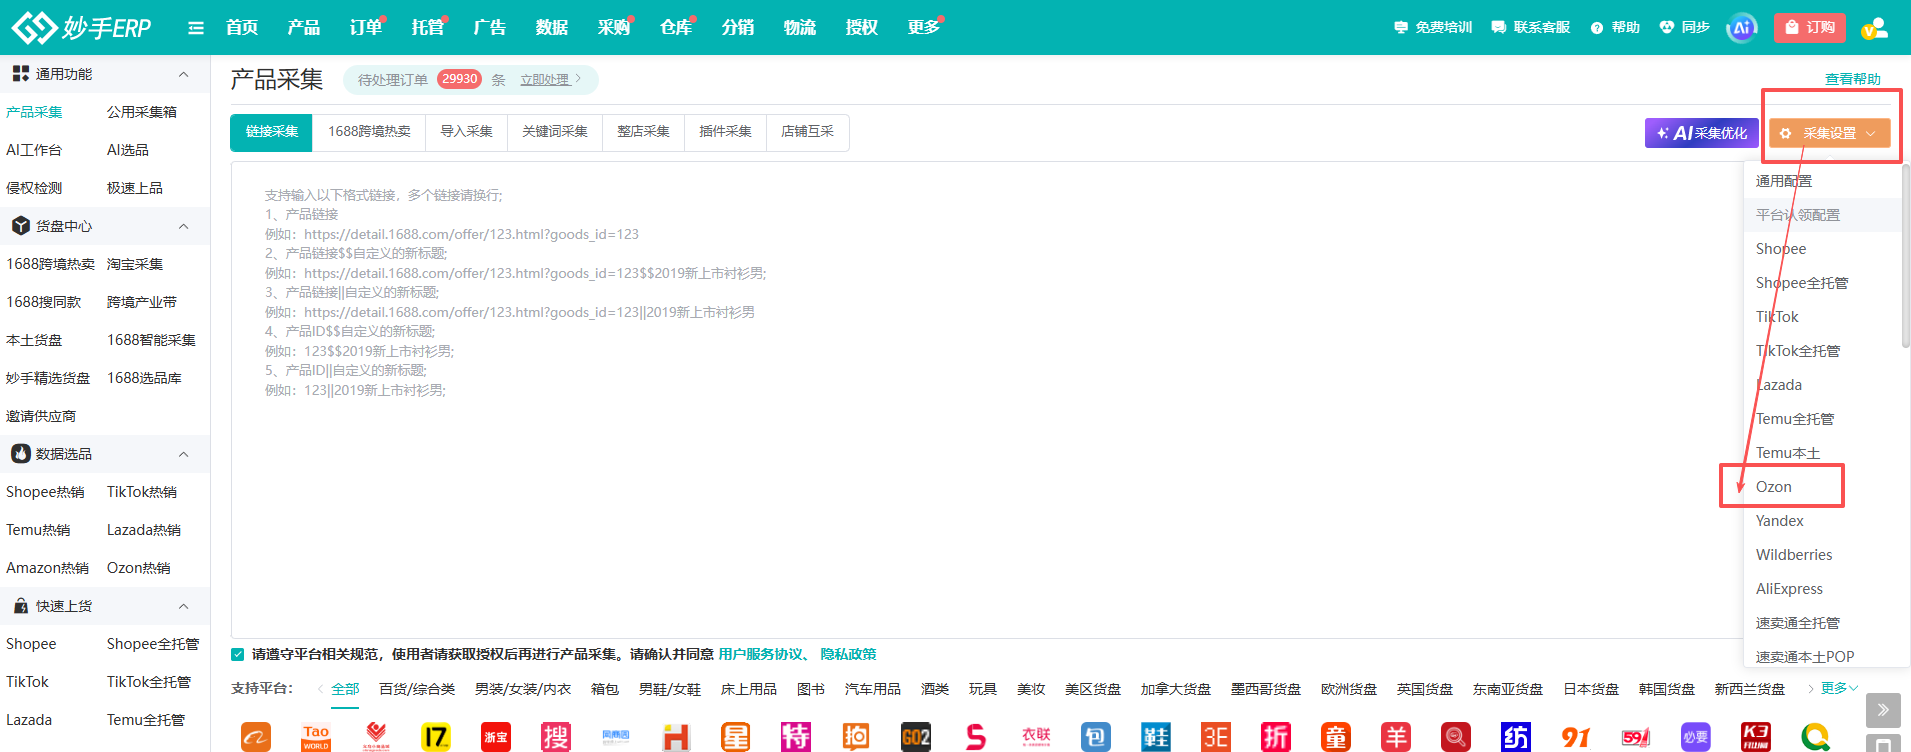
Task: Select the 1688 Alibaba orange platform icon
Action: tap(256, 737)
